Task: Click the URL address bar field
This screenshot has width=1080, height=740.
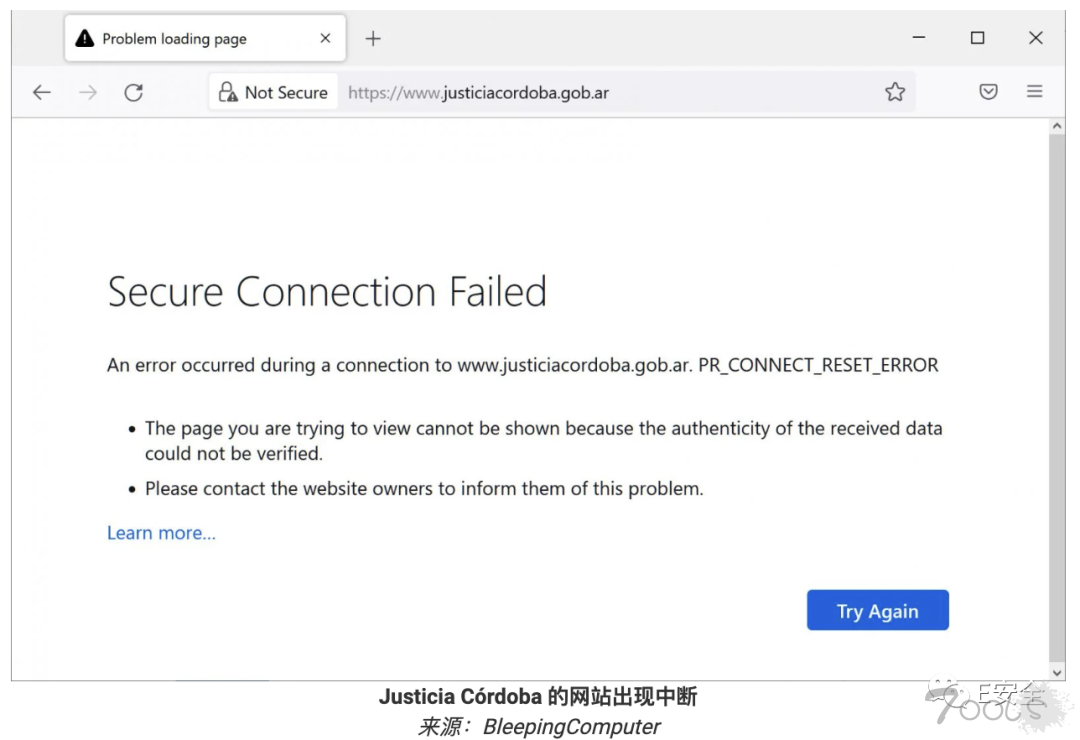Action: 600,92
